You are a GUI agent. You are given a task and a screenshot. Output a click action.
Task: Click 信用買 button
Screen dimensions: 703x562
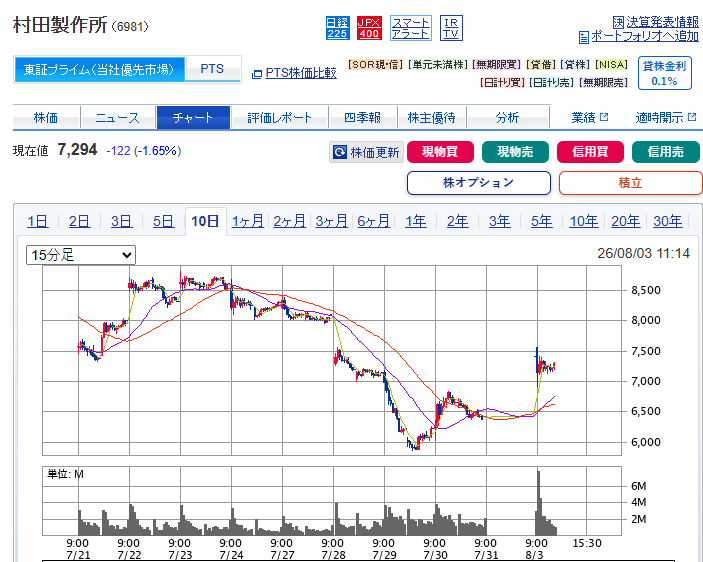point(590,152)
